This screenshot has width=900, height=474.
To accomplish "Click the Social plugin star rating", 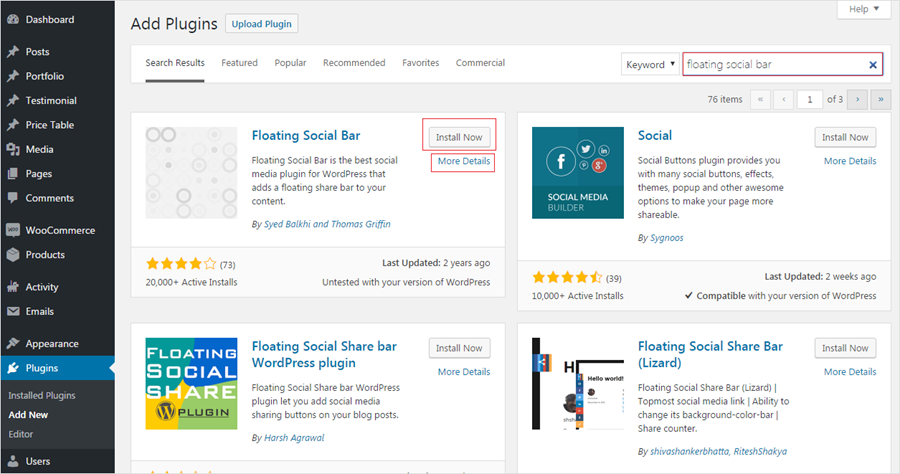I will click(x=567, y=278).
